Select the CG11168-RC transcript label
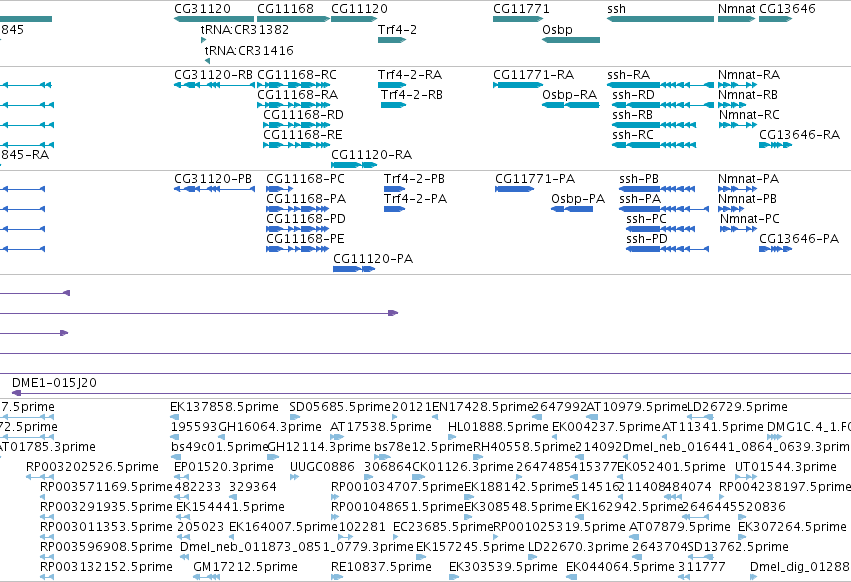The image size is (851, 582). (297, 74)
